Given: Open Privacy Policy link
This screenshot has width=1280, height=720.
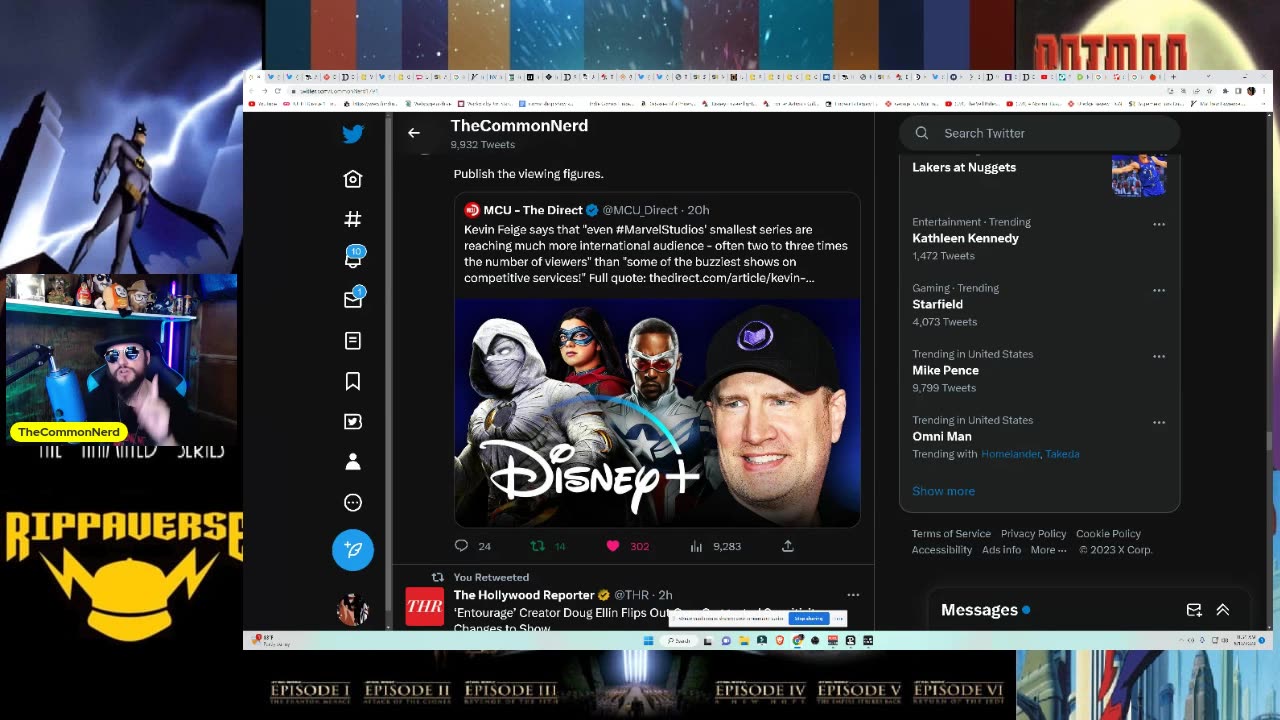Looking at the screenshot, I should pos(1033,534).
